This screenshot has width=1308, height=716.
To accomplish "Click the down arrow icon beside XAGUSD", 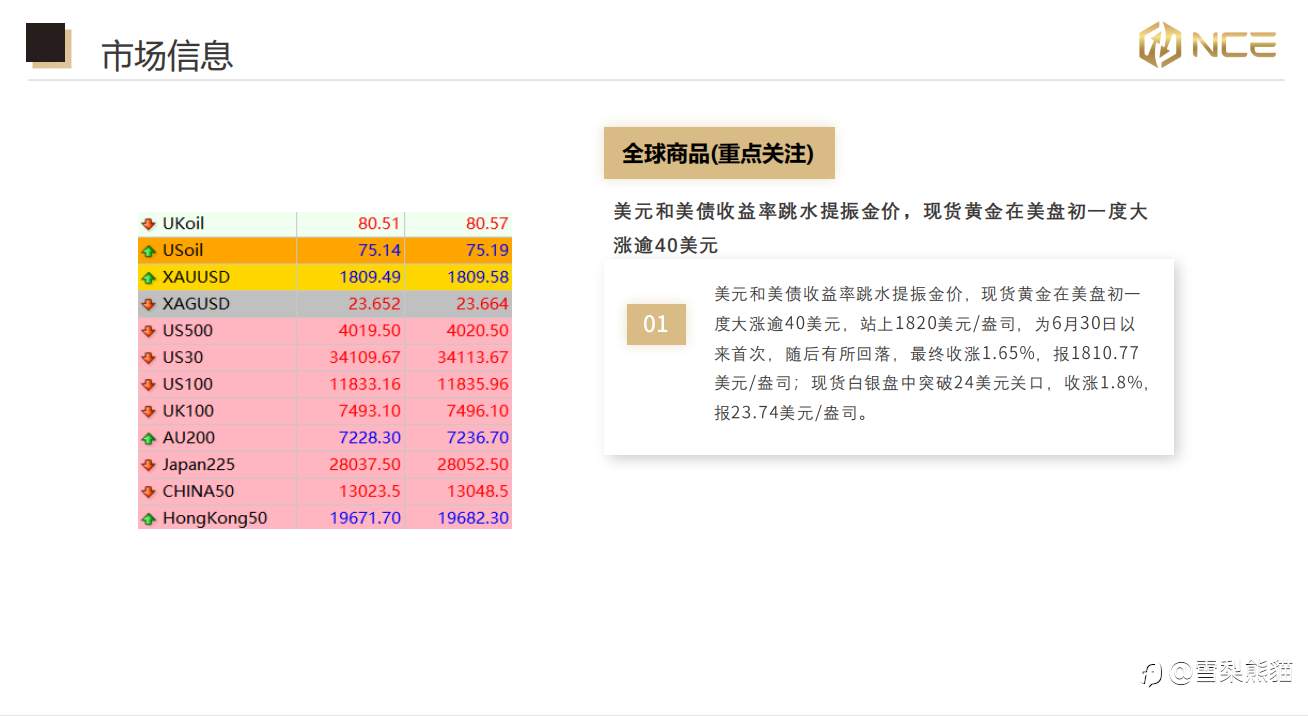I will pos(149,304).
